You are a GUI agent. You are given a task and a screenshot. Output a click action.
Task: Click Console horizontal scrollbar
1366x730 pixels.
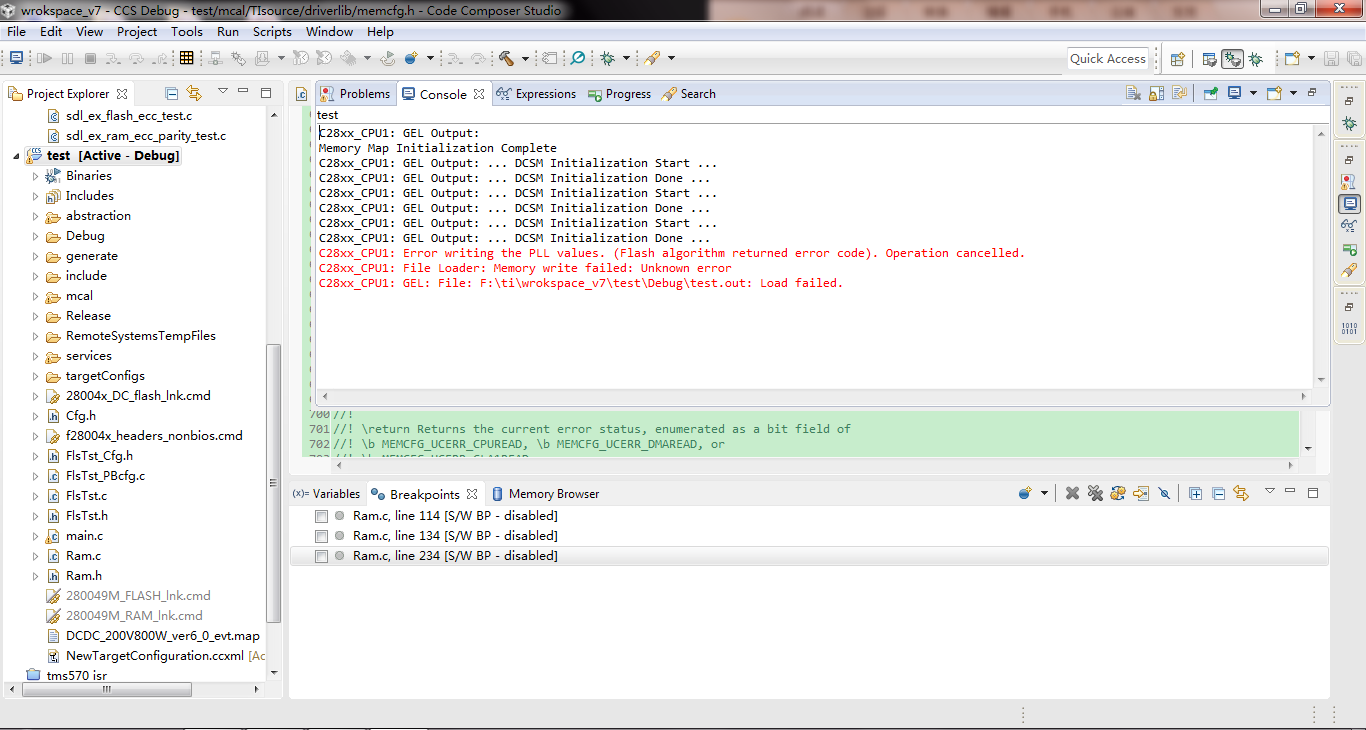pyautogui.click(x=814, y=396)
